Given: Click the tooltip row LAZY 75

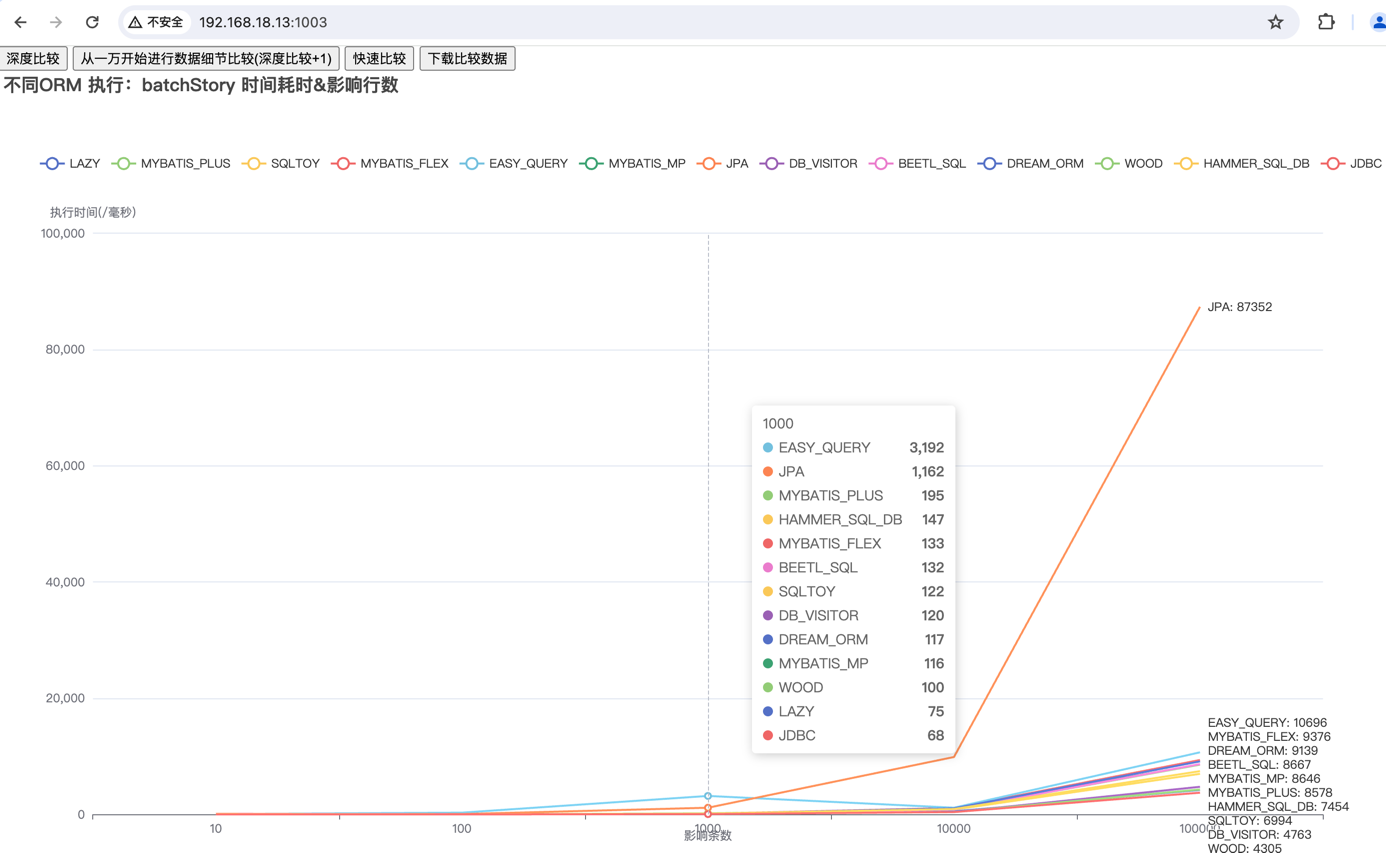Looking at the screenshot, I should point(853,712).
